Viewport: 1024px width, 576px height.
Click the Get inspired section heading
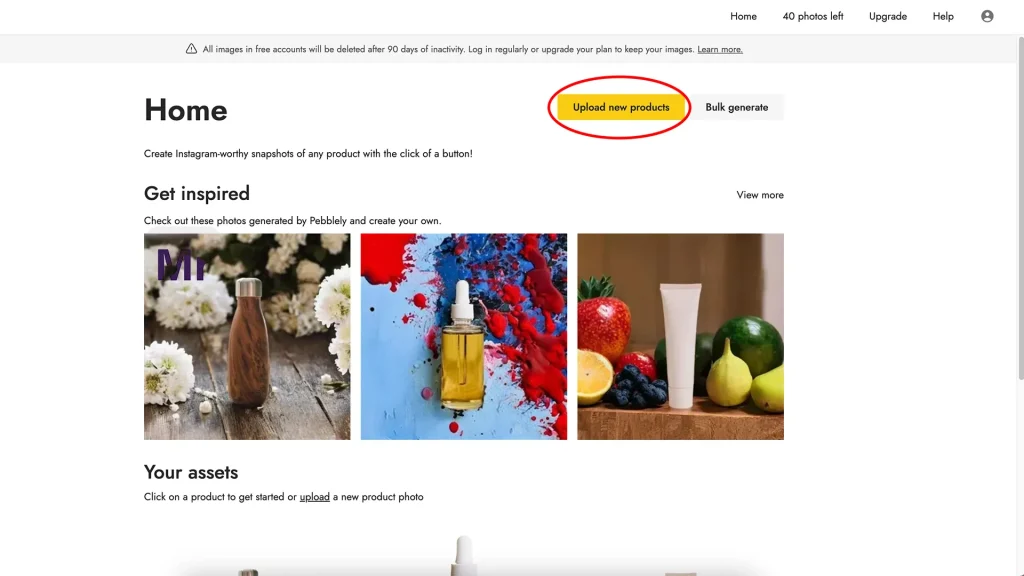point(197,193)
